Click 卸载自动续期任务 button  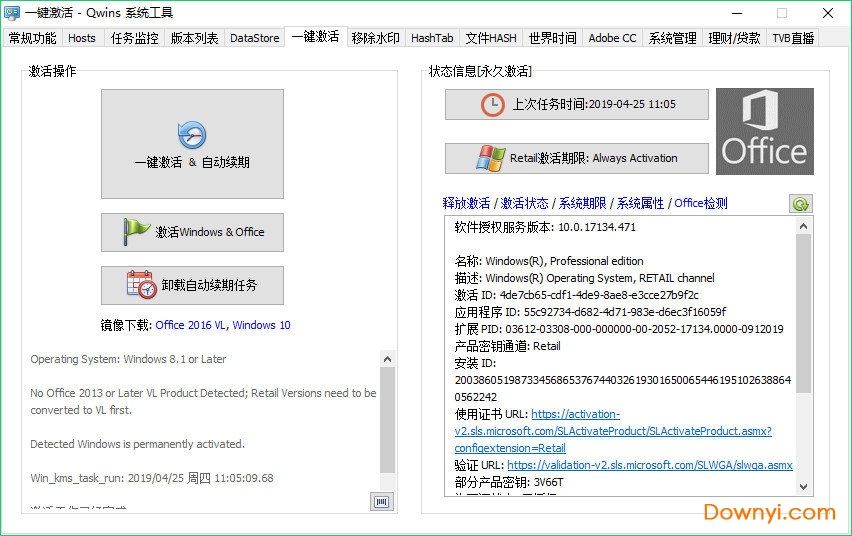192,285
